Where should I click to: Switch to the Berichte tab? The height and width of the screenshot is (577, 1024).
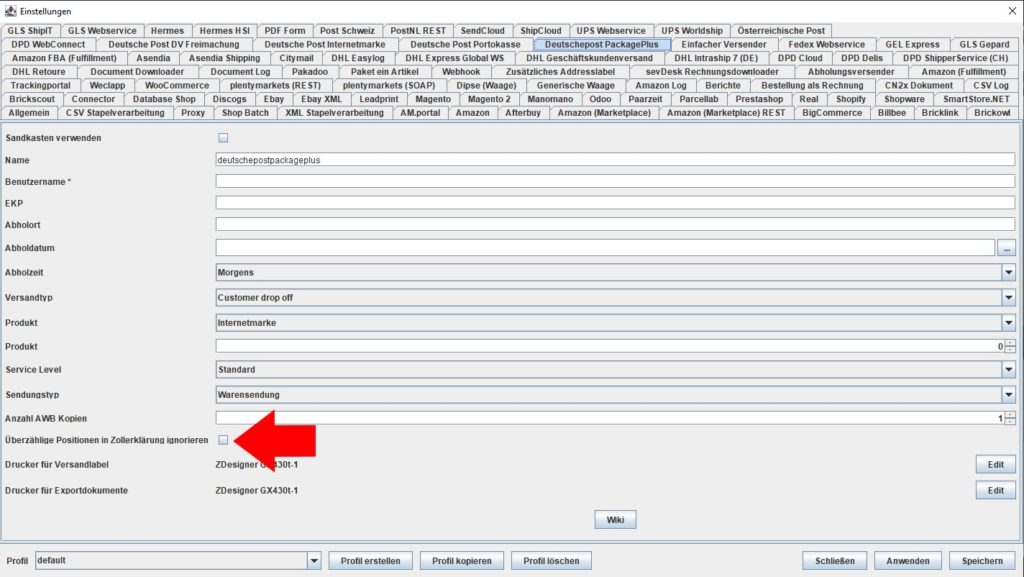(x=723, y=86)
